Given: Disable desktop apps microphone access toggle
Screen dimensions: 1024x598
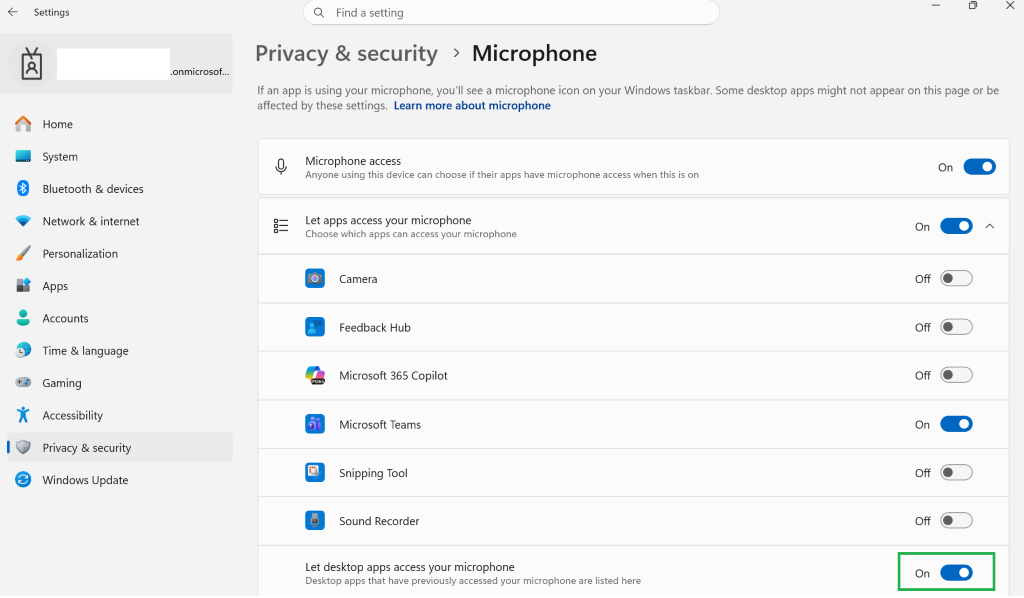Looking at the screenshot, I should (x=956, y=573).
